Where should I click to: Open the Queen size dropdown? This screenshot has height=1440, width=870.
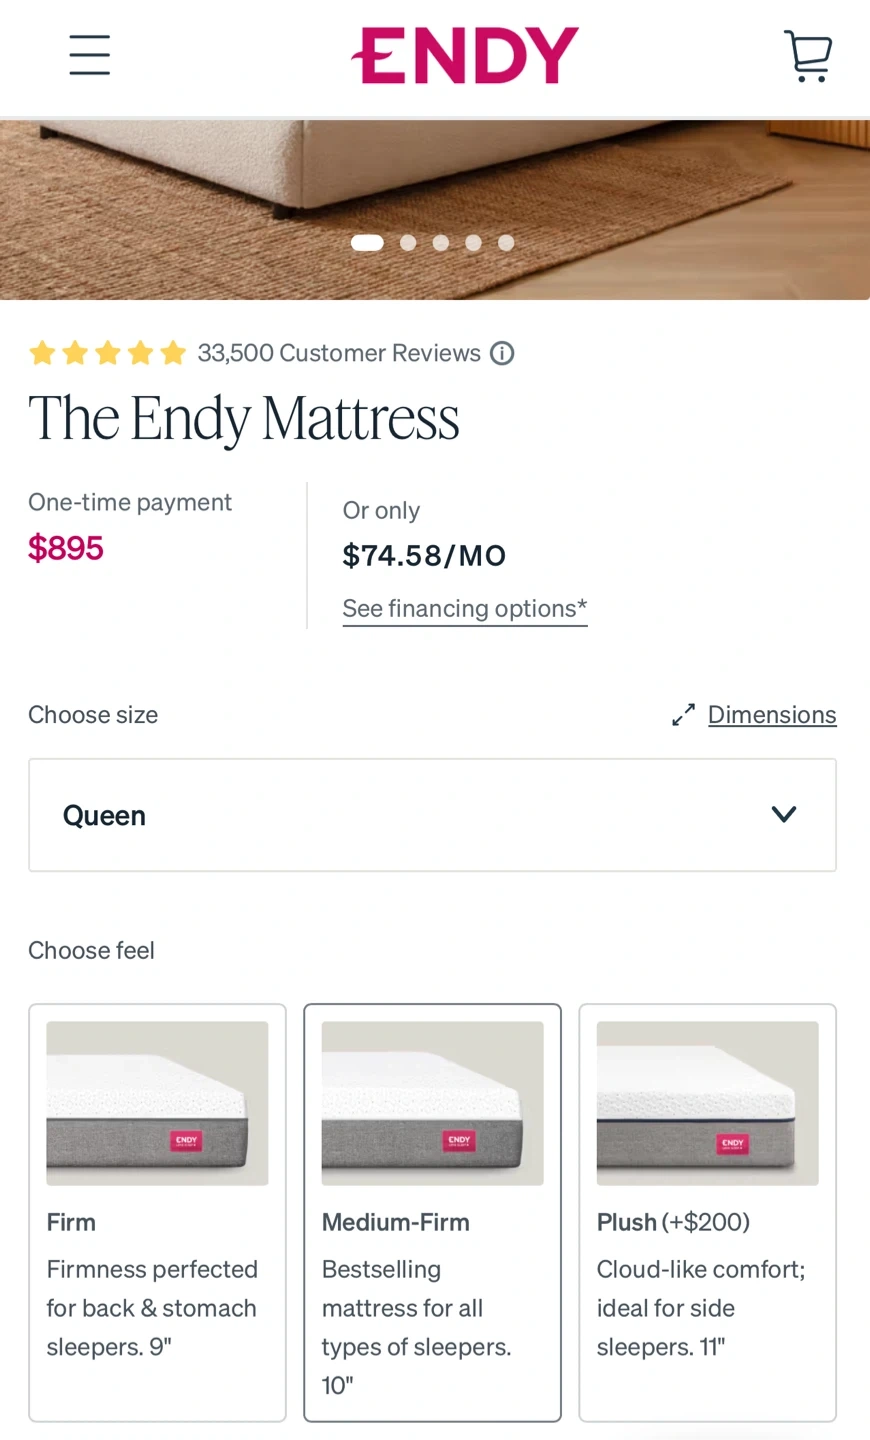pos(432,815)
